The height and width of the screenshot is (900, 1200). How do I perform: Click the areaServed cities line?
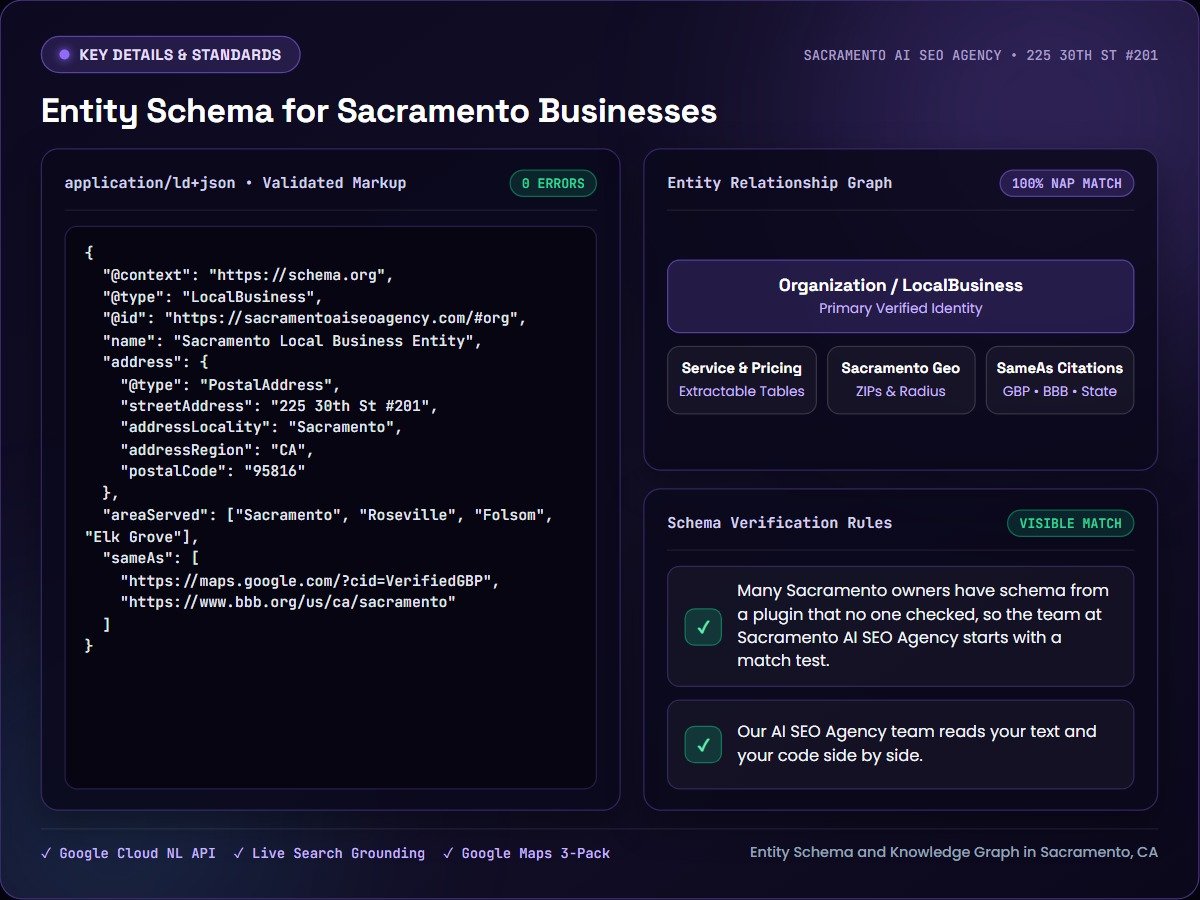319,526
